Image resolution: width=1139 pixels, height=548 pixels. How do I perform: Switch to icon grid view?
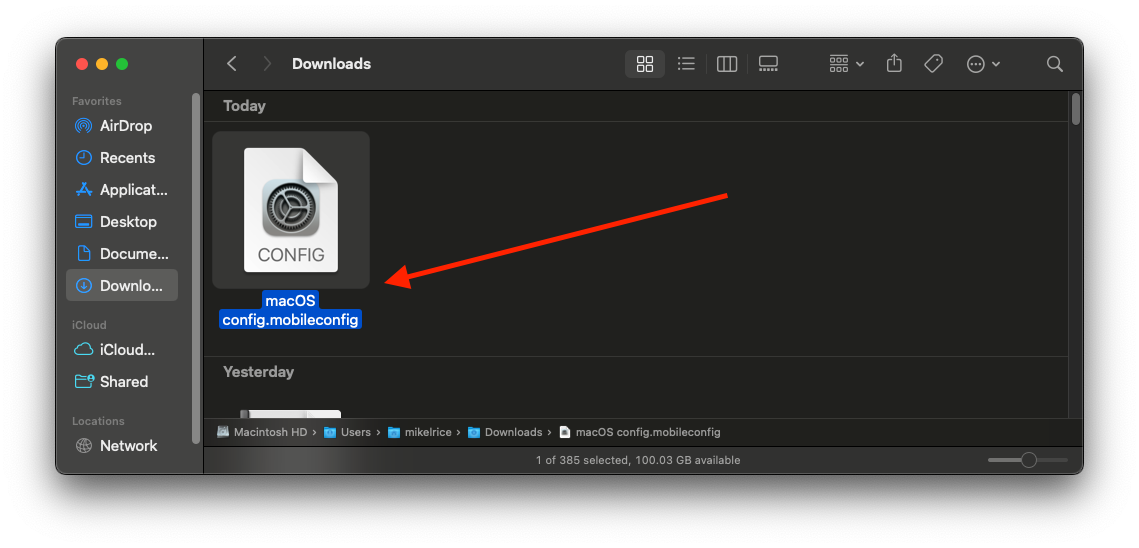[x=644, y=64]
